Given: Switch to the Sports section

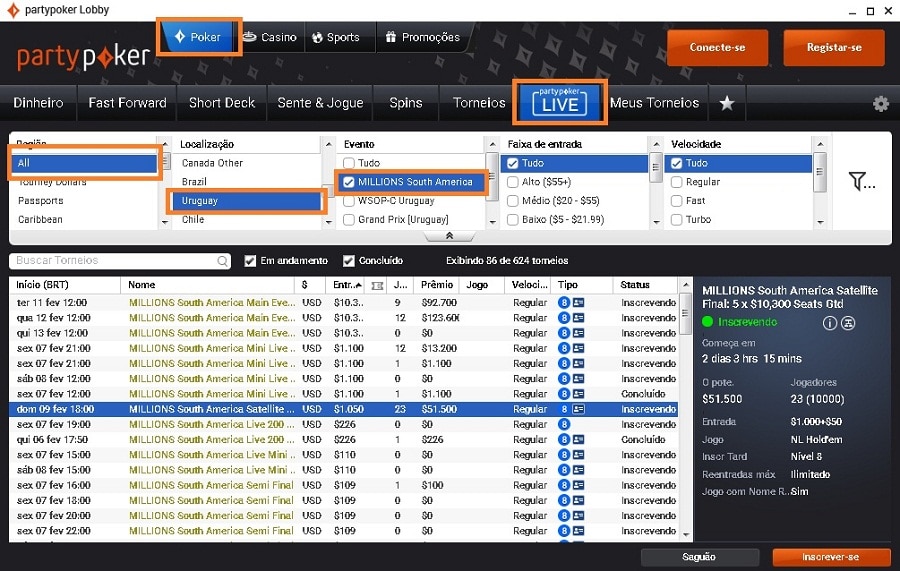Looking at the screenshot, I should pyautogui.click(x=336, y=37).
